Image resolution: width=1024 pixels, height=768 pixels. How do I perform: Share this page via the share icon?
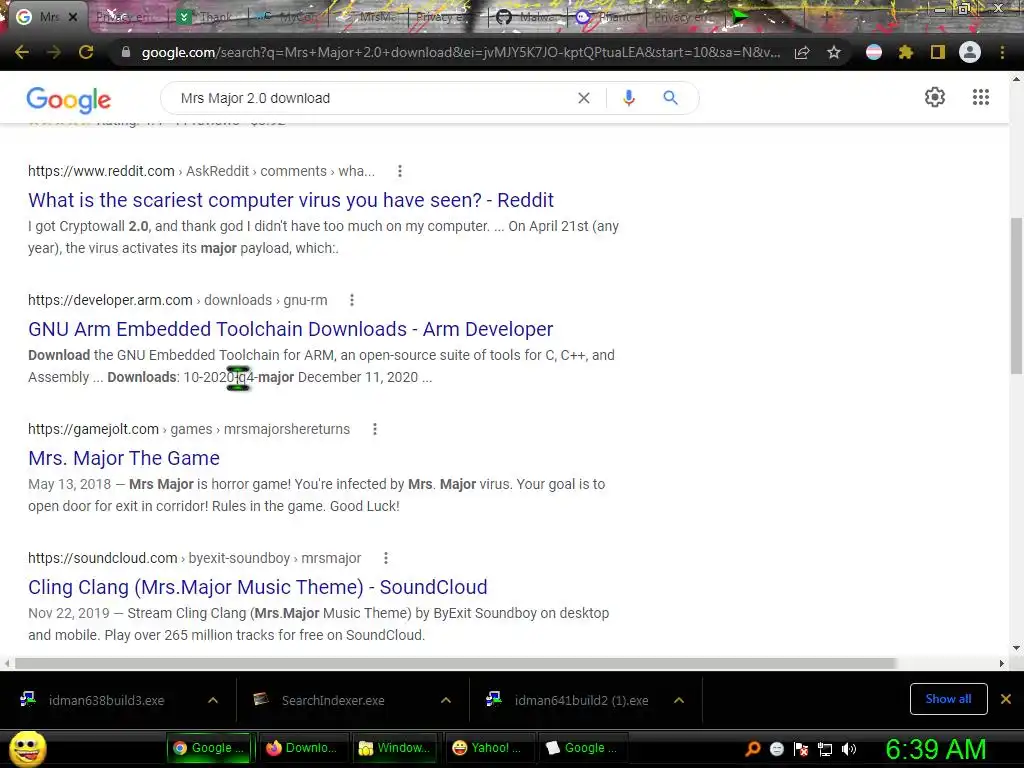click(802, 52)
